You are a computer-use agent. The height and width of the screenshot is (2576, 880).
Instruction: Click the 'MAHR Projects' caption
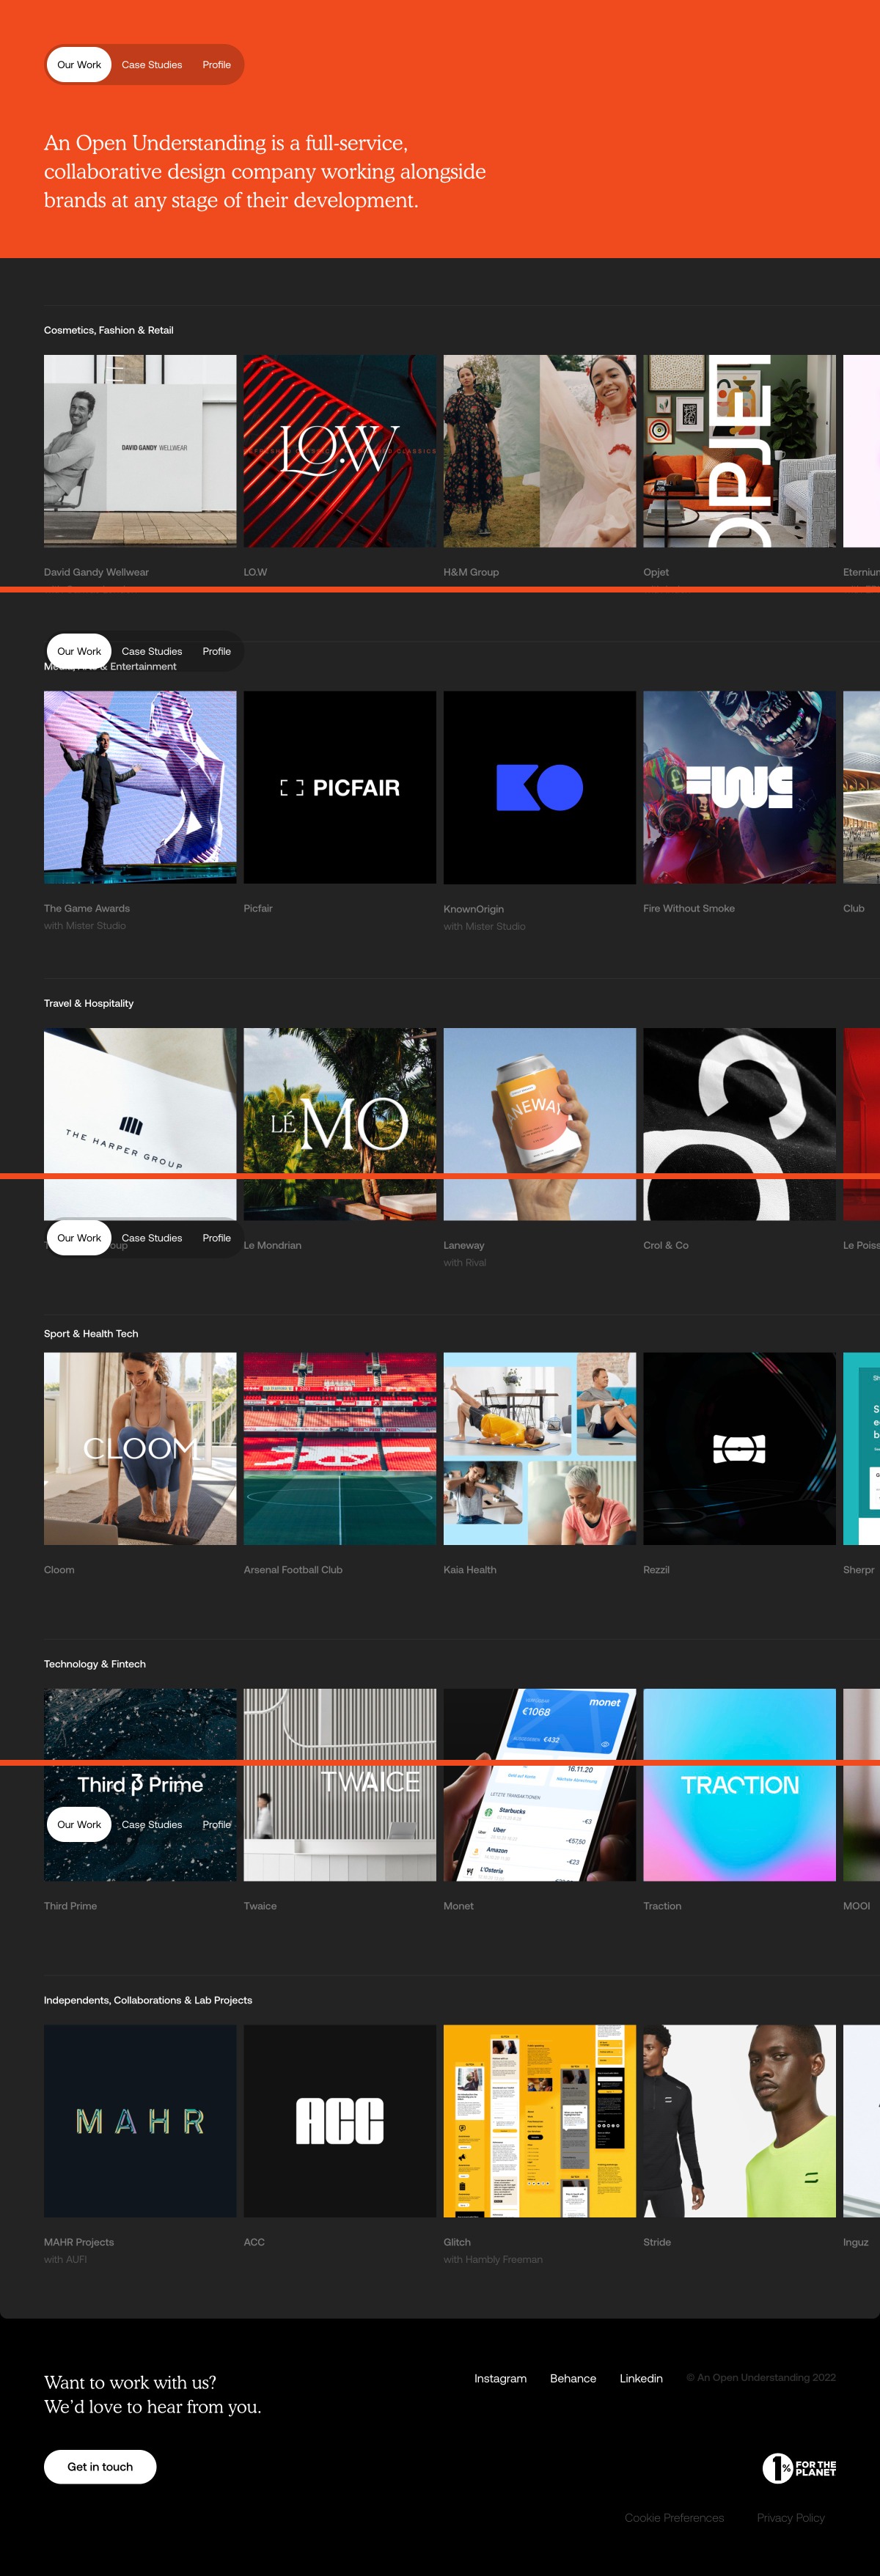pyautogui.click(x=79, y=2242)
